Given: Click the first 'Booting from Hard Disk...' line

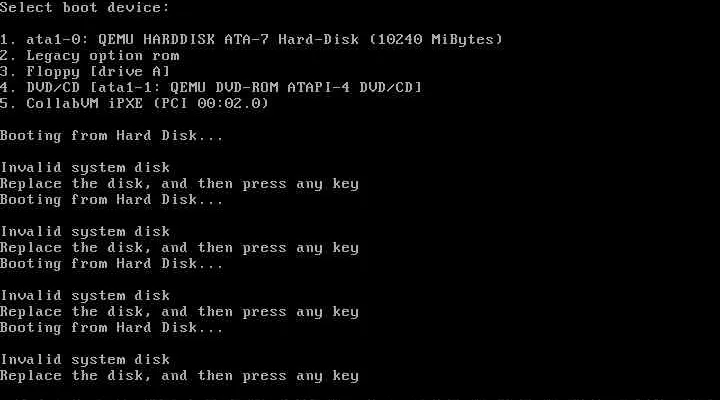Looking at the screenshot, I should click(x=112, y=136).
